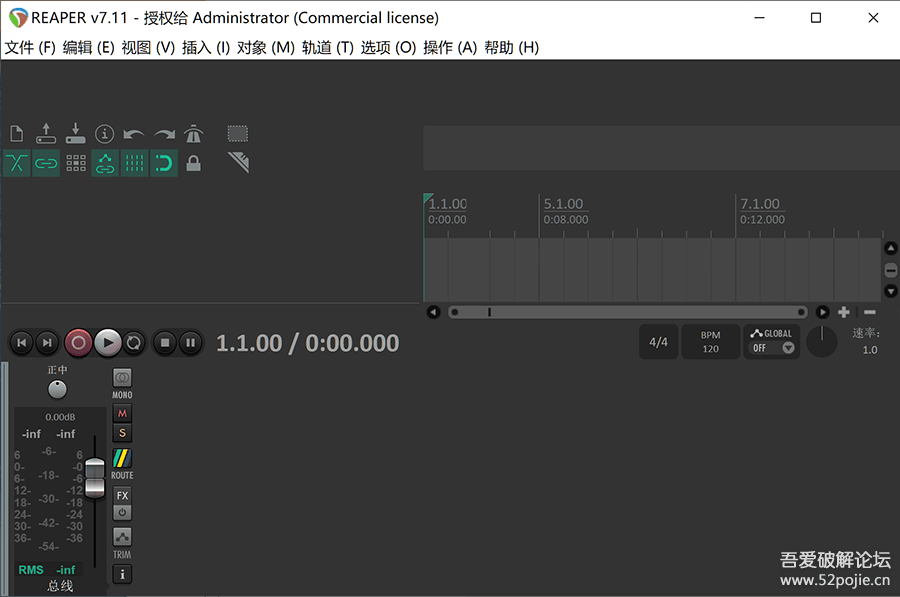This screenshot has height=597, width=900.
Task: Undo the last action
Action: (x=134, y=134)
